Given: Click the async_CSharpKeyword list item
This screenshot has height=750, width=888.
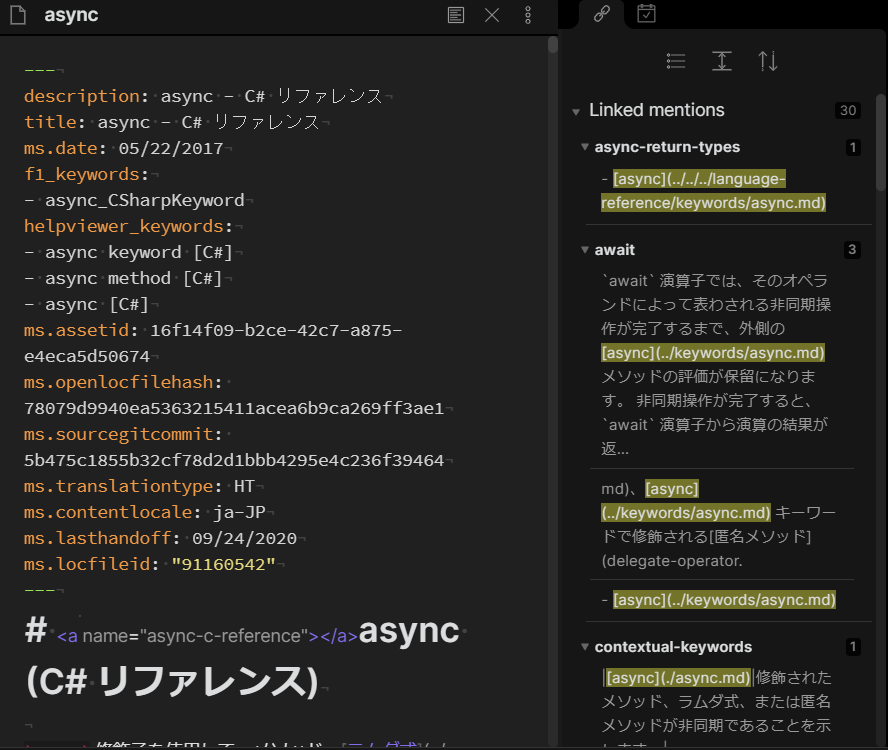Looking at the screenshot, I should tap(134, 201).
